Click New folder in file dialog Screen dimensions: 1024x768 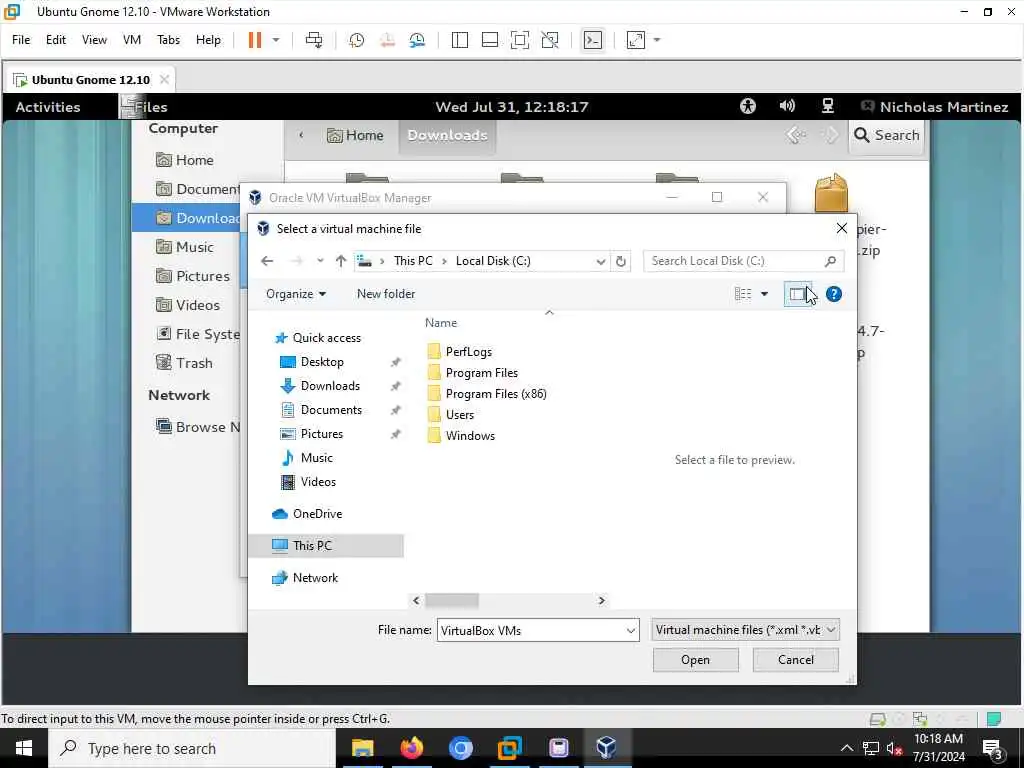(386, 294)
